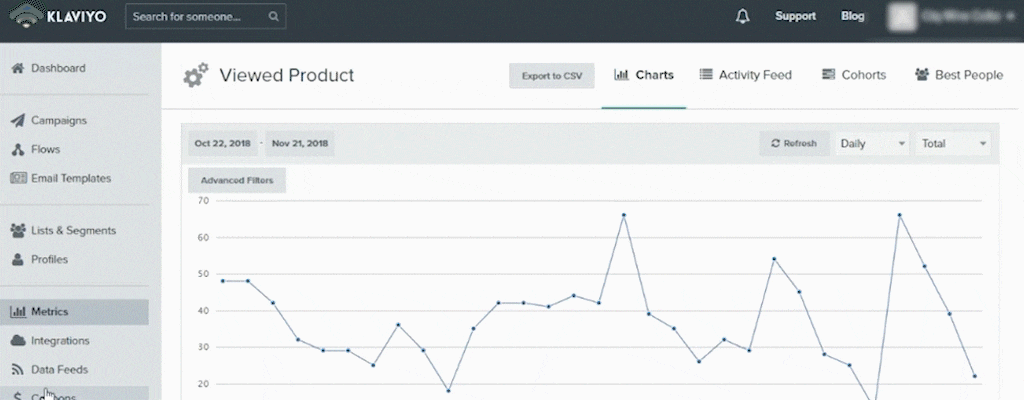
Task: Click the Dashboard home icon
Action: click(18, 68)
